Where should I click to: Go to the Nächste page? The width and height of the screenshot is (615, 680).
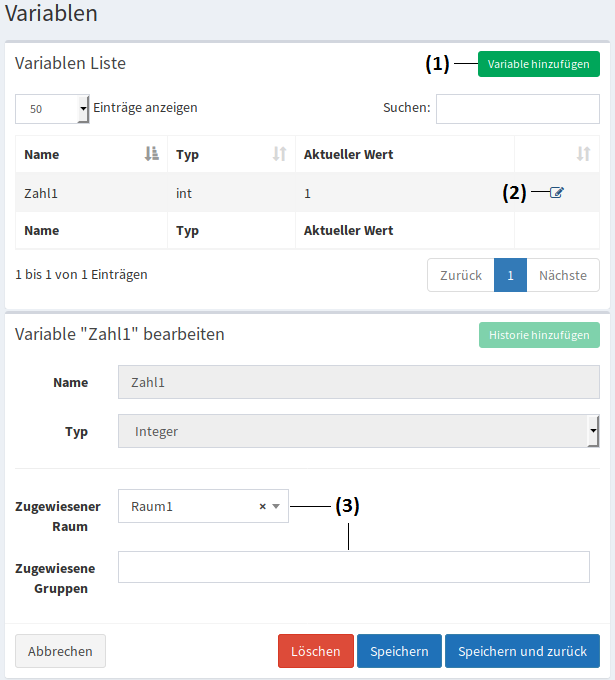click(x=562, y=275)
